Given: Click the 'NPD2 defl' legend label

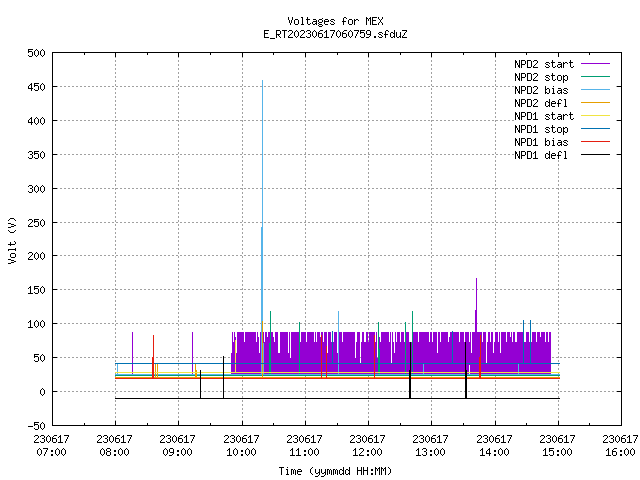Looking at the screenshot, I should tap(541, 103).
